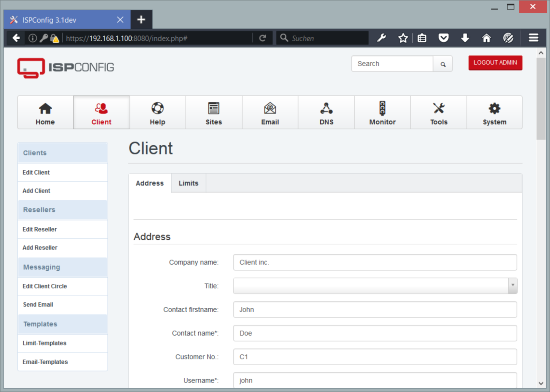
Task: Open browser developer wrench tool
Action: [382, 38]
